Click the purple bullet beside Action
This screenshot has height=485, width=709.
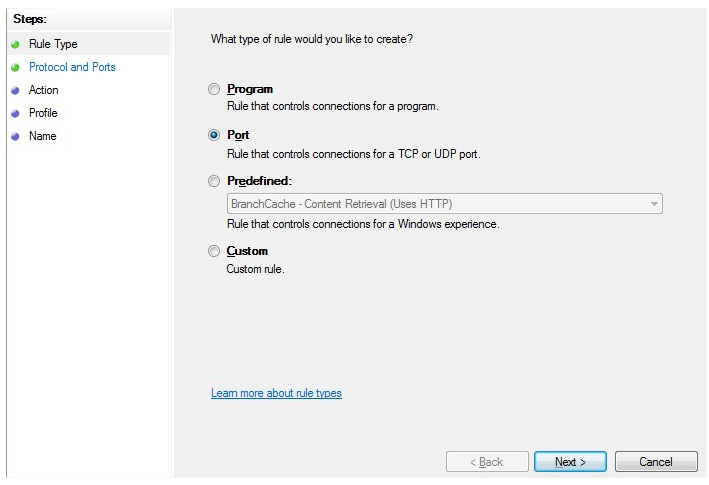(15, 90)
